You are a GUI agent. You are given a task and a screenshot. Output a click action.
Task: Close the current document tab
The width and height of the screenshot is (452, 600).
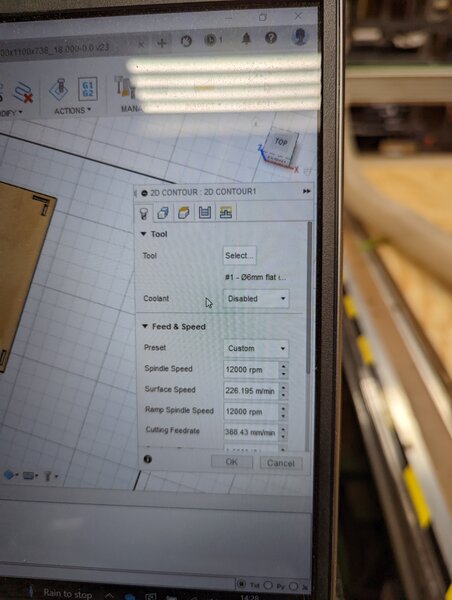[141, 44]
